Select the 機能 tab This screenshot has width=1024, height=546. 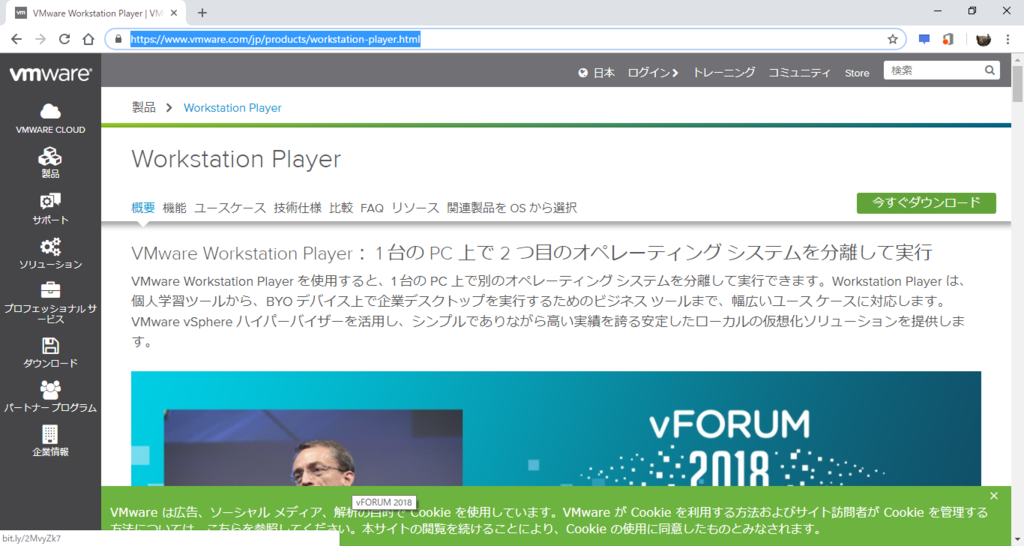(174, 208)
